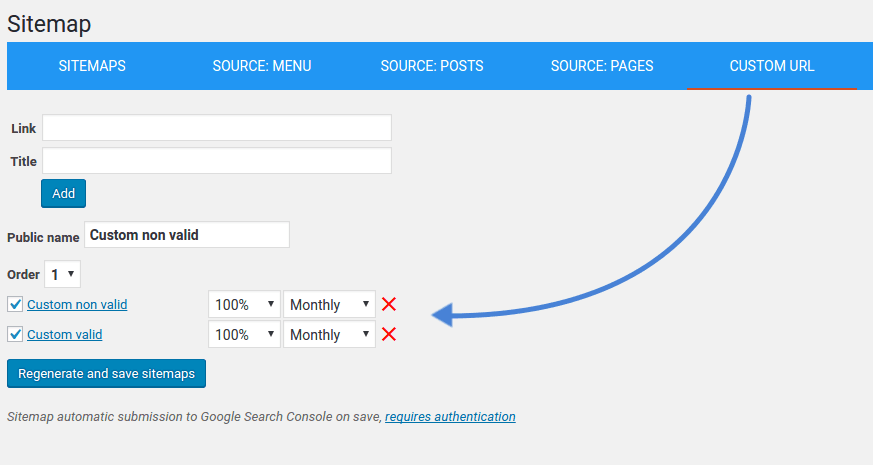Remove the Custom valid row with red X
Image resolution: width=873 pixels, height=465 pixels.
point(389,334)
